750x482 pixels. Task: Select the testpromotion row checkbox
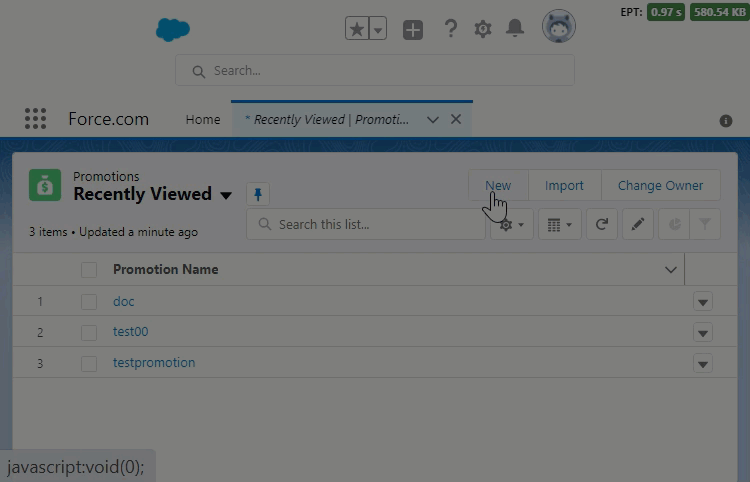click(89, 363)
